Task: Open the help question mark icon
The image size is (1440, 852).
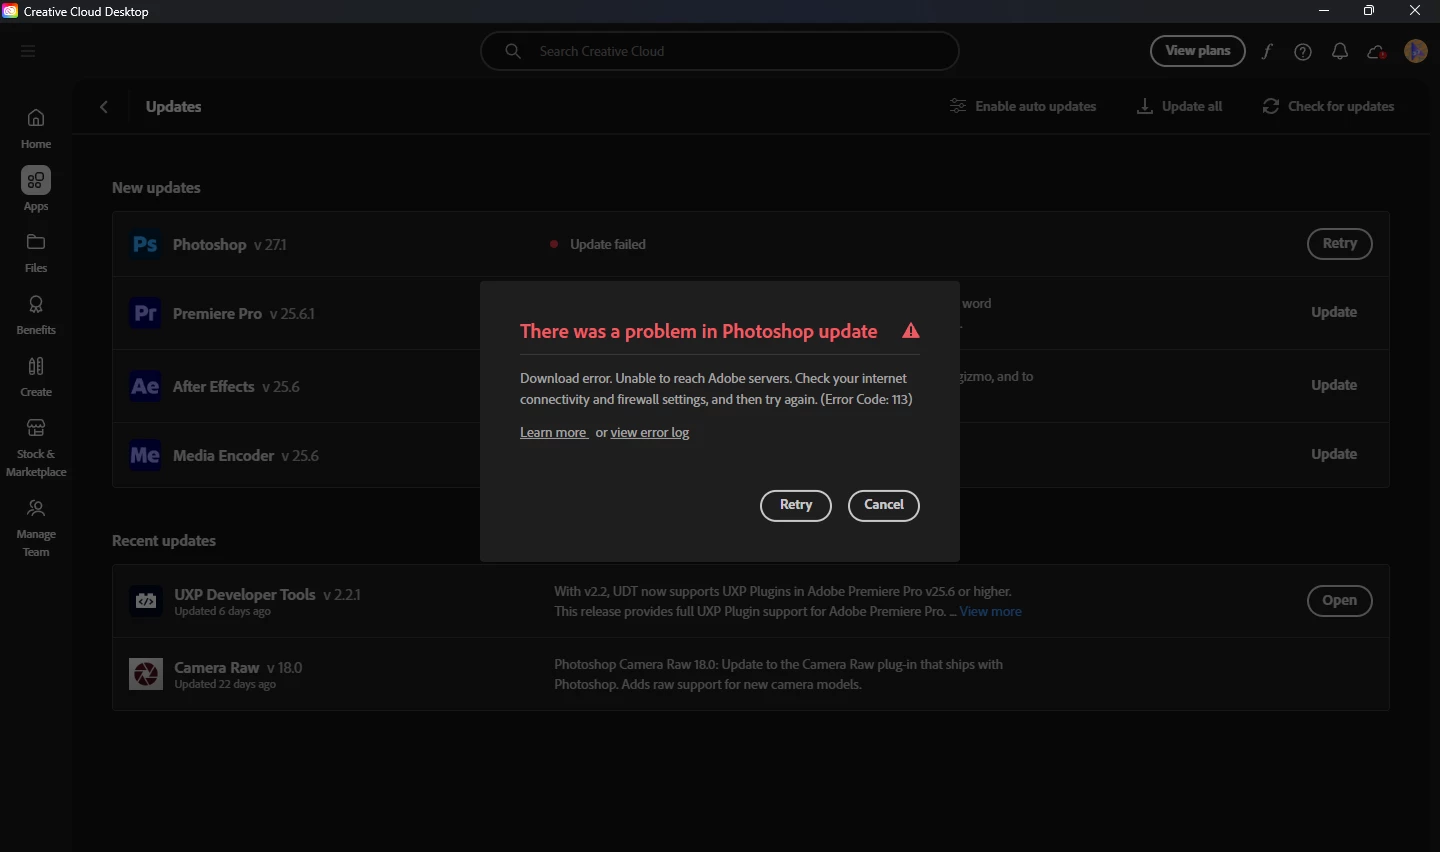Action: 1303,52
